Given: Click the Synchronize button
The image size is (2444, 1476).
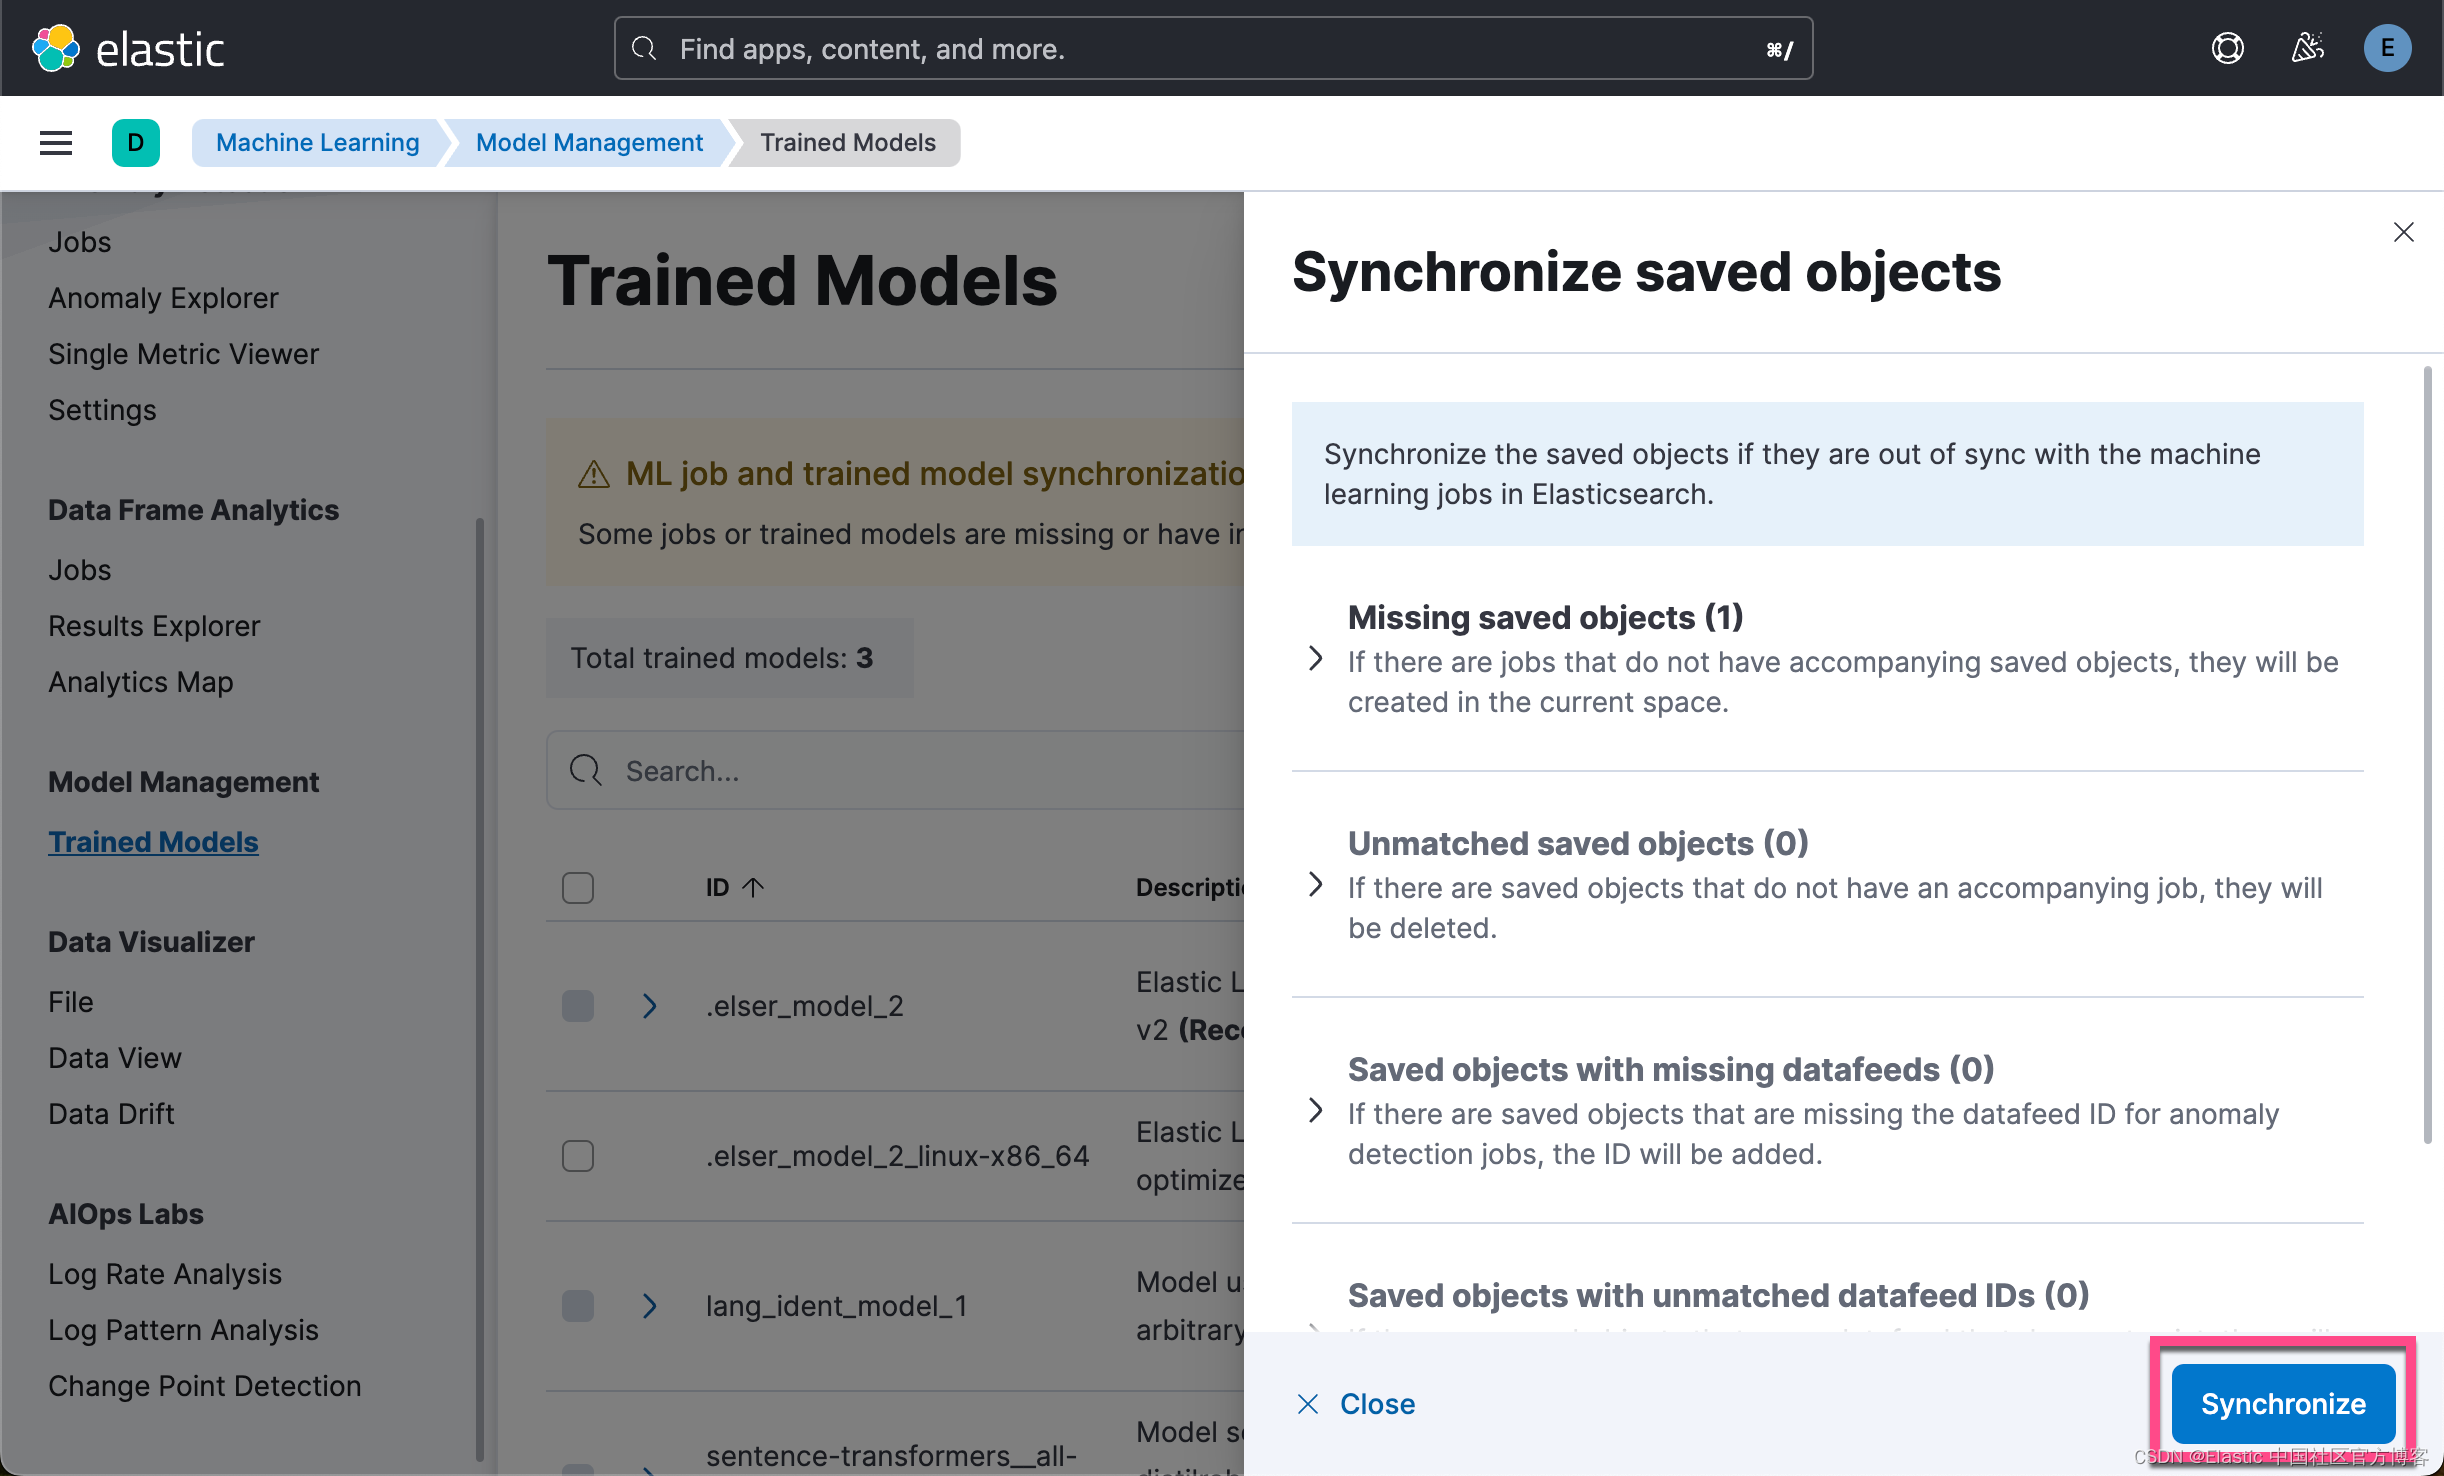Looking at the screenshot, I should click(2282, 1403).
